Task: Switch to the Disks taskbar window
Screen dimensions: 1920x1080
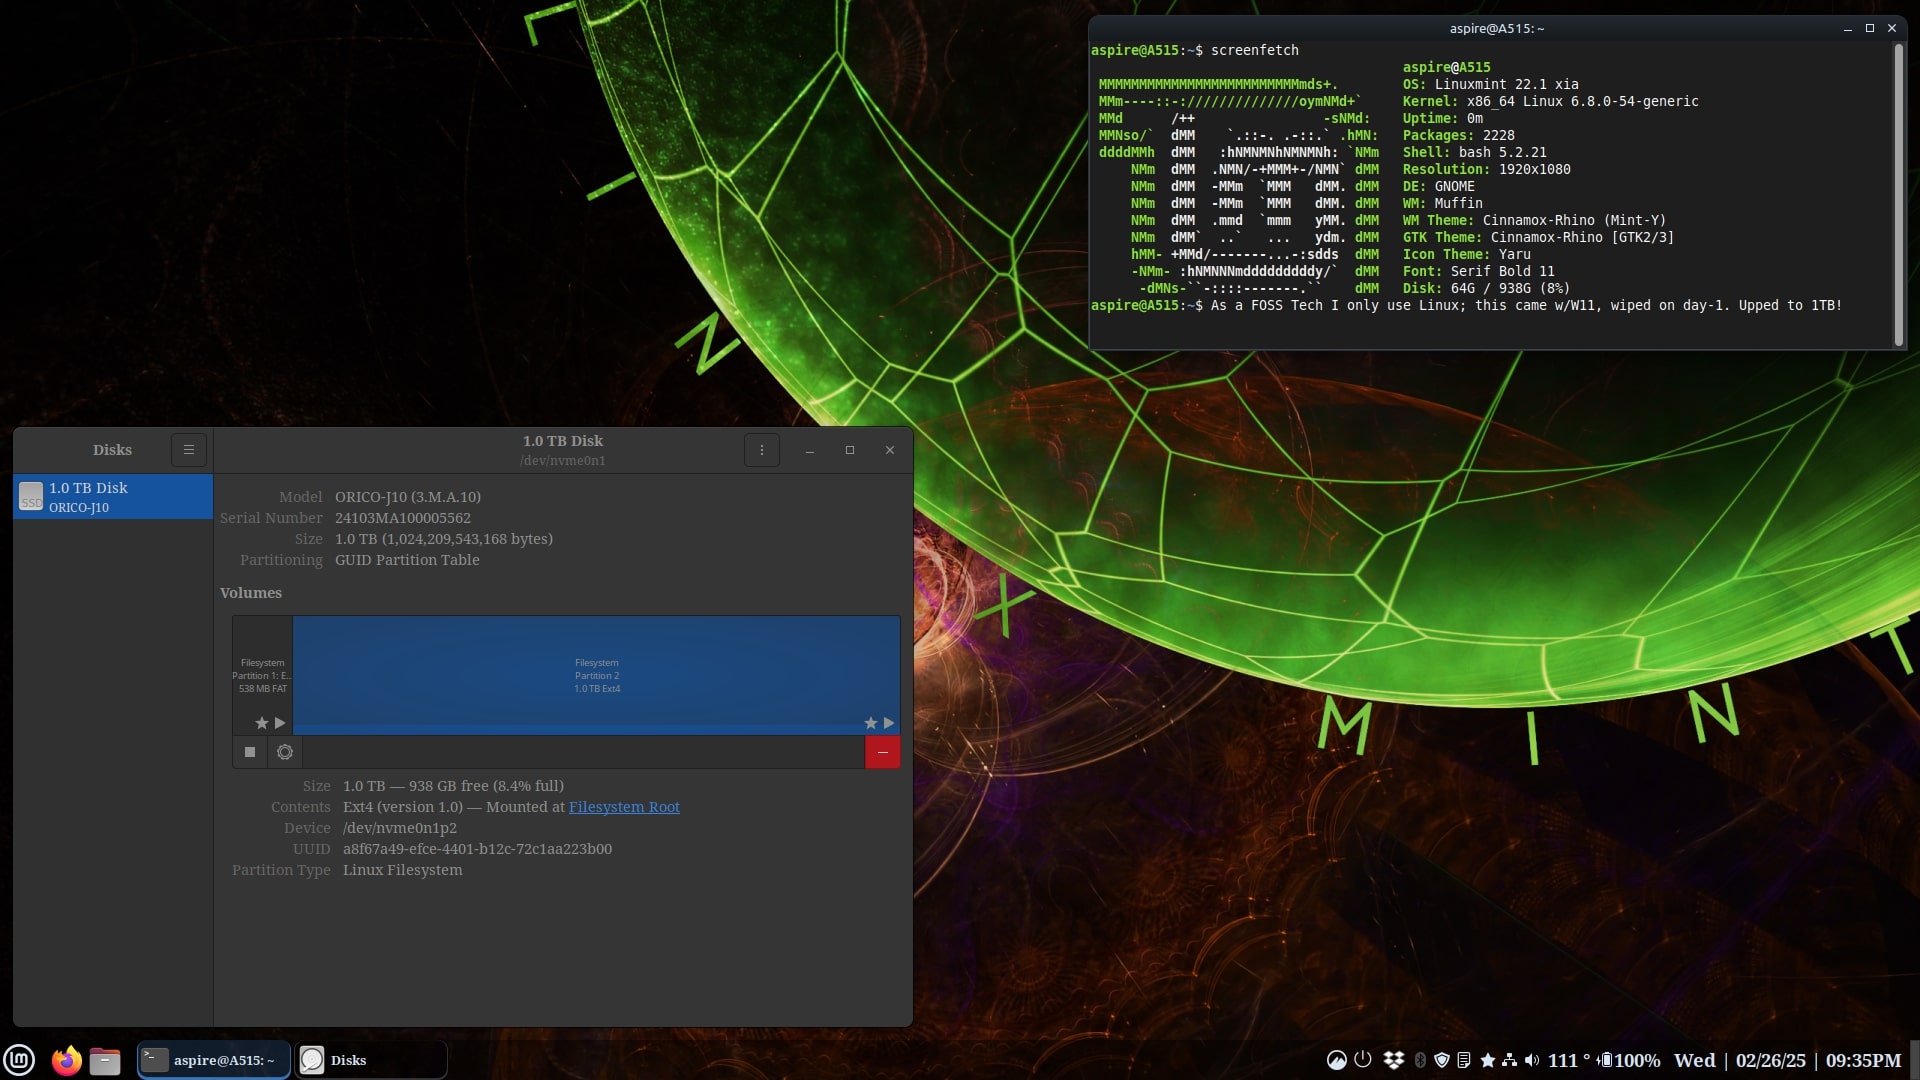Action: pyautogui.click(x=370, y=1060)
